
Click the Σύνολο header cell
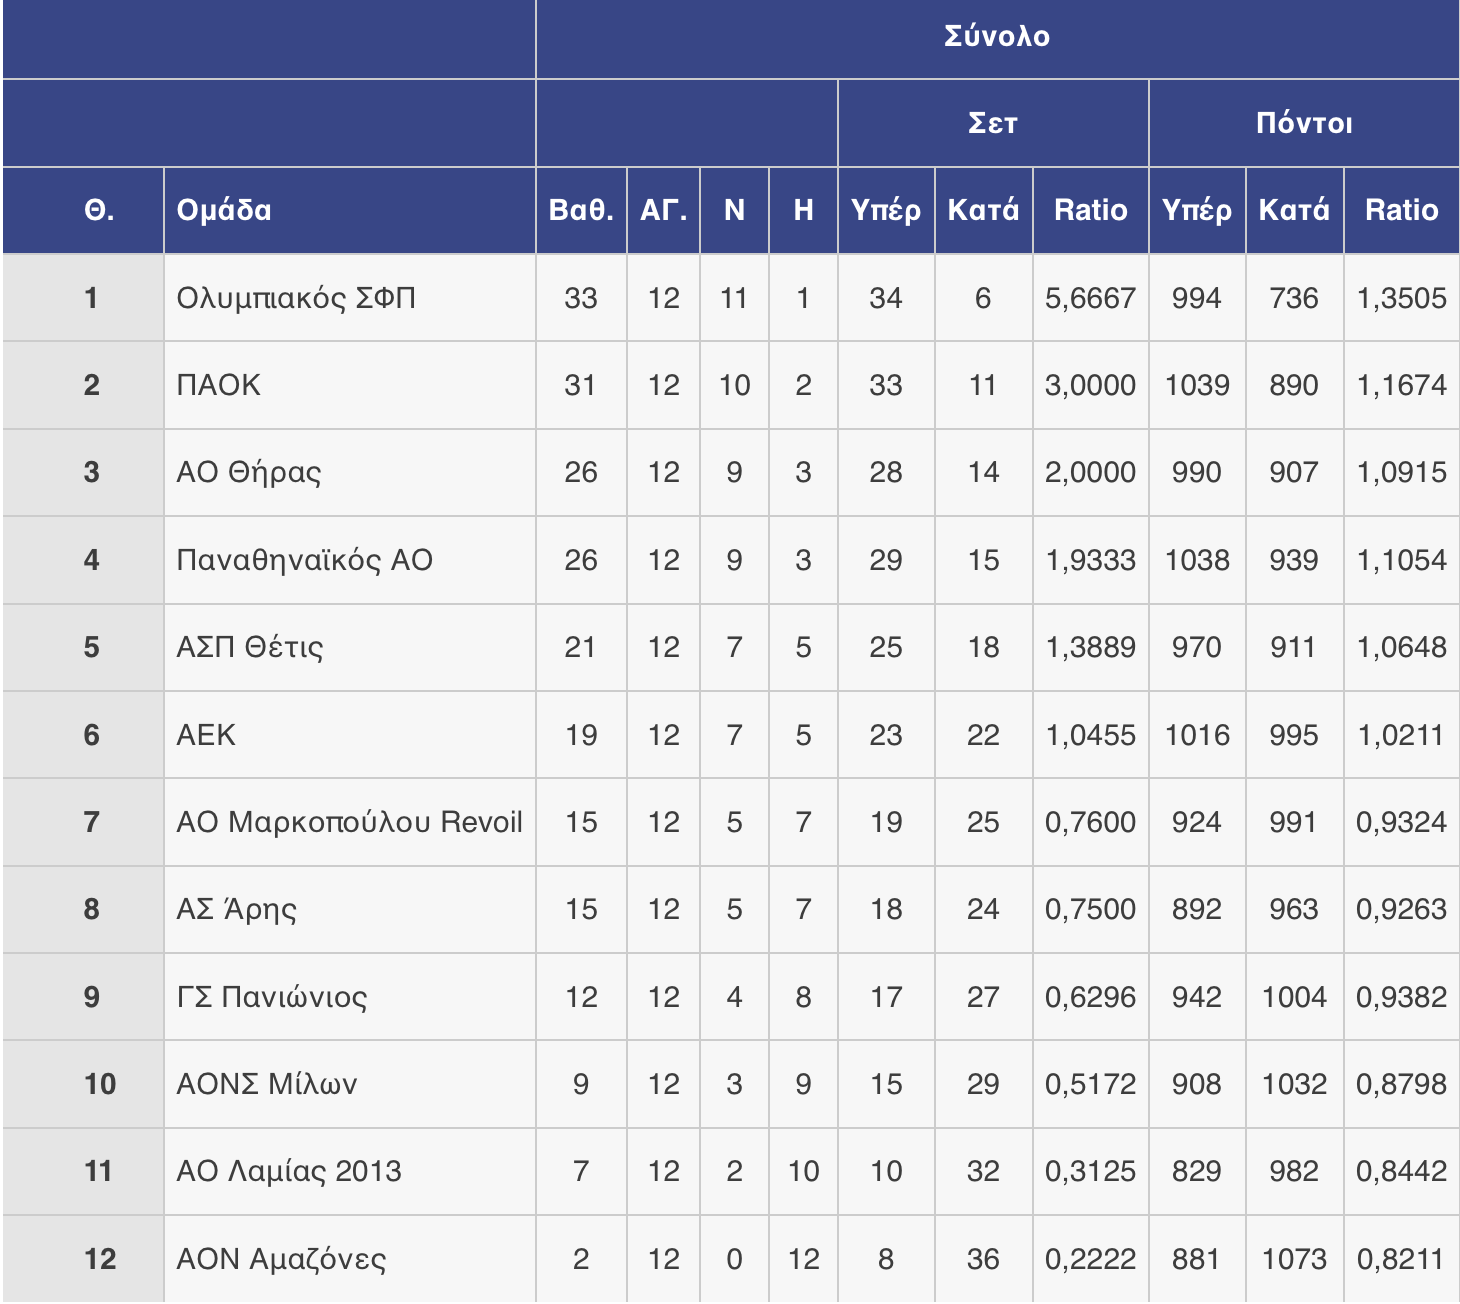point(997,37)
